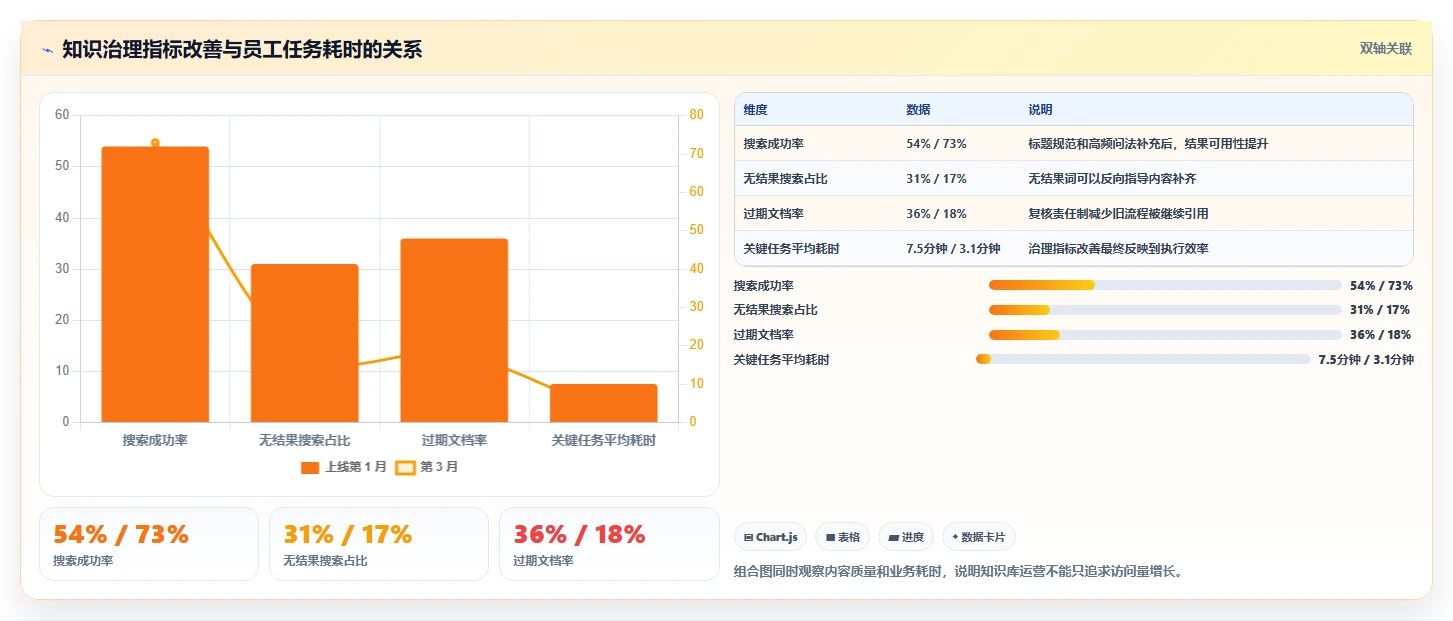Open the Chart.js tag pill
Viewport: 1453px width, 621px height.
tap(771, 537)
